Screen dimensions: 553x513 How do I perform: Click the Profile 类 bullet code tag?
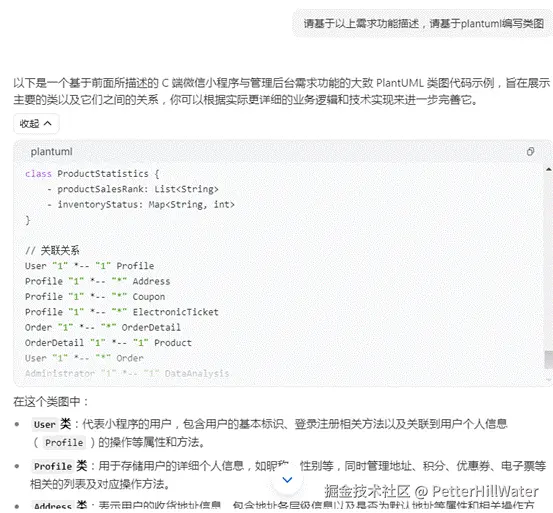(53, 466)
